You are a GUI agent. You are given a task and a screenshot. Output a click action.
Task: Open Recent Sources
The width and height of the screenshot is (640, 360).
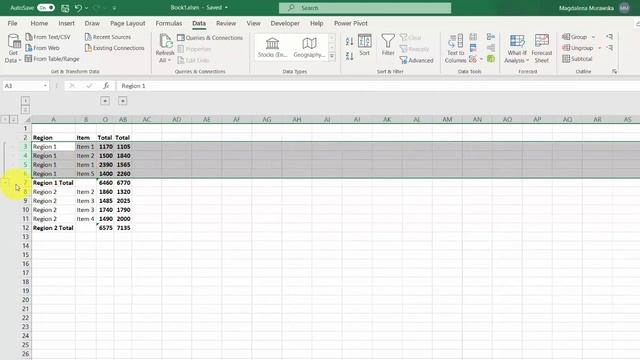click(x=108, y=37)
